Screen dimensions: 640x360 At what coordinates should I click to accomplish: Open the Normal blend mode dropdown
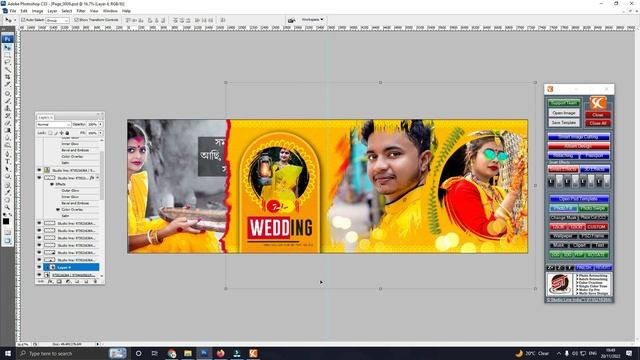(x=53, y=124)
